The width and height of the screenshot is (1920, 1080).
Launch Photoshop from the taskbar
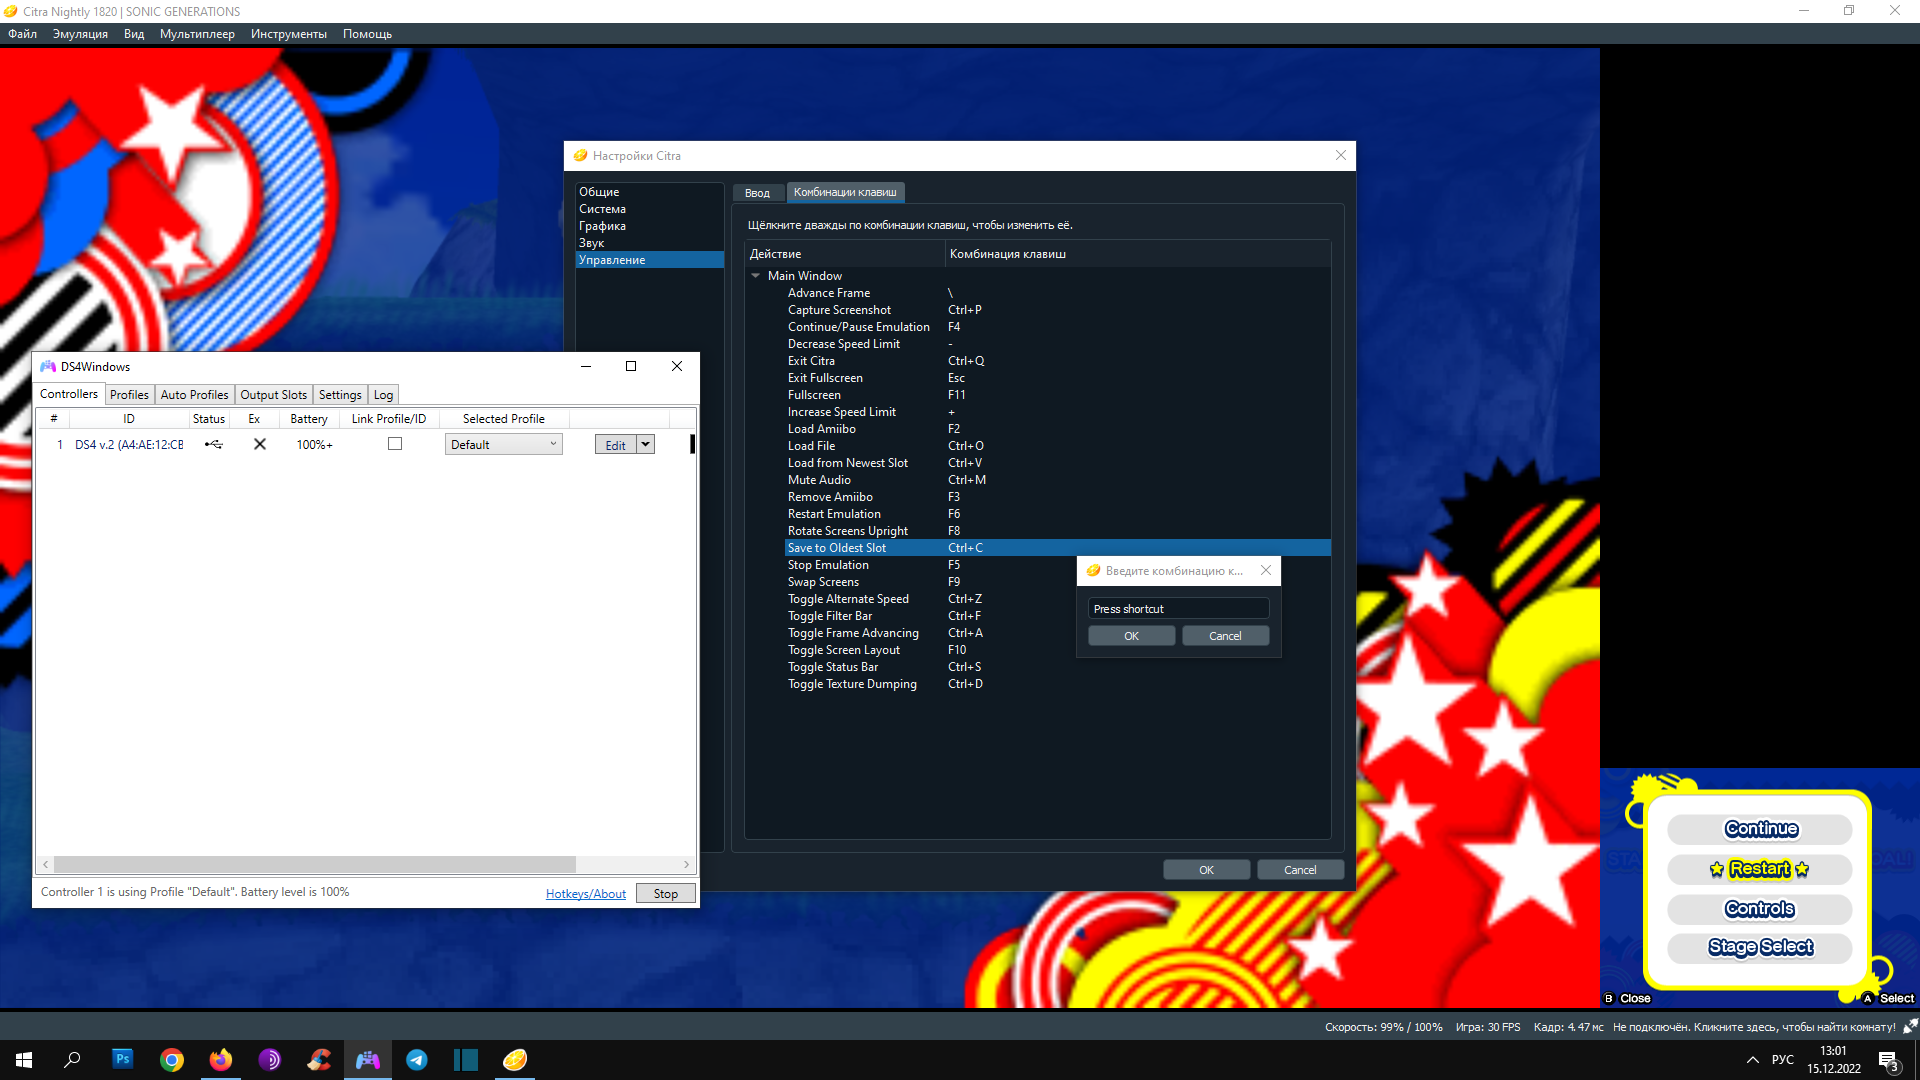tap(122, 1059)
